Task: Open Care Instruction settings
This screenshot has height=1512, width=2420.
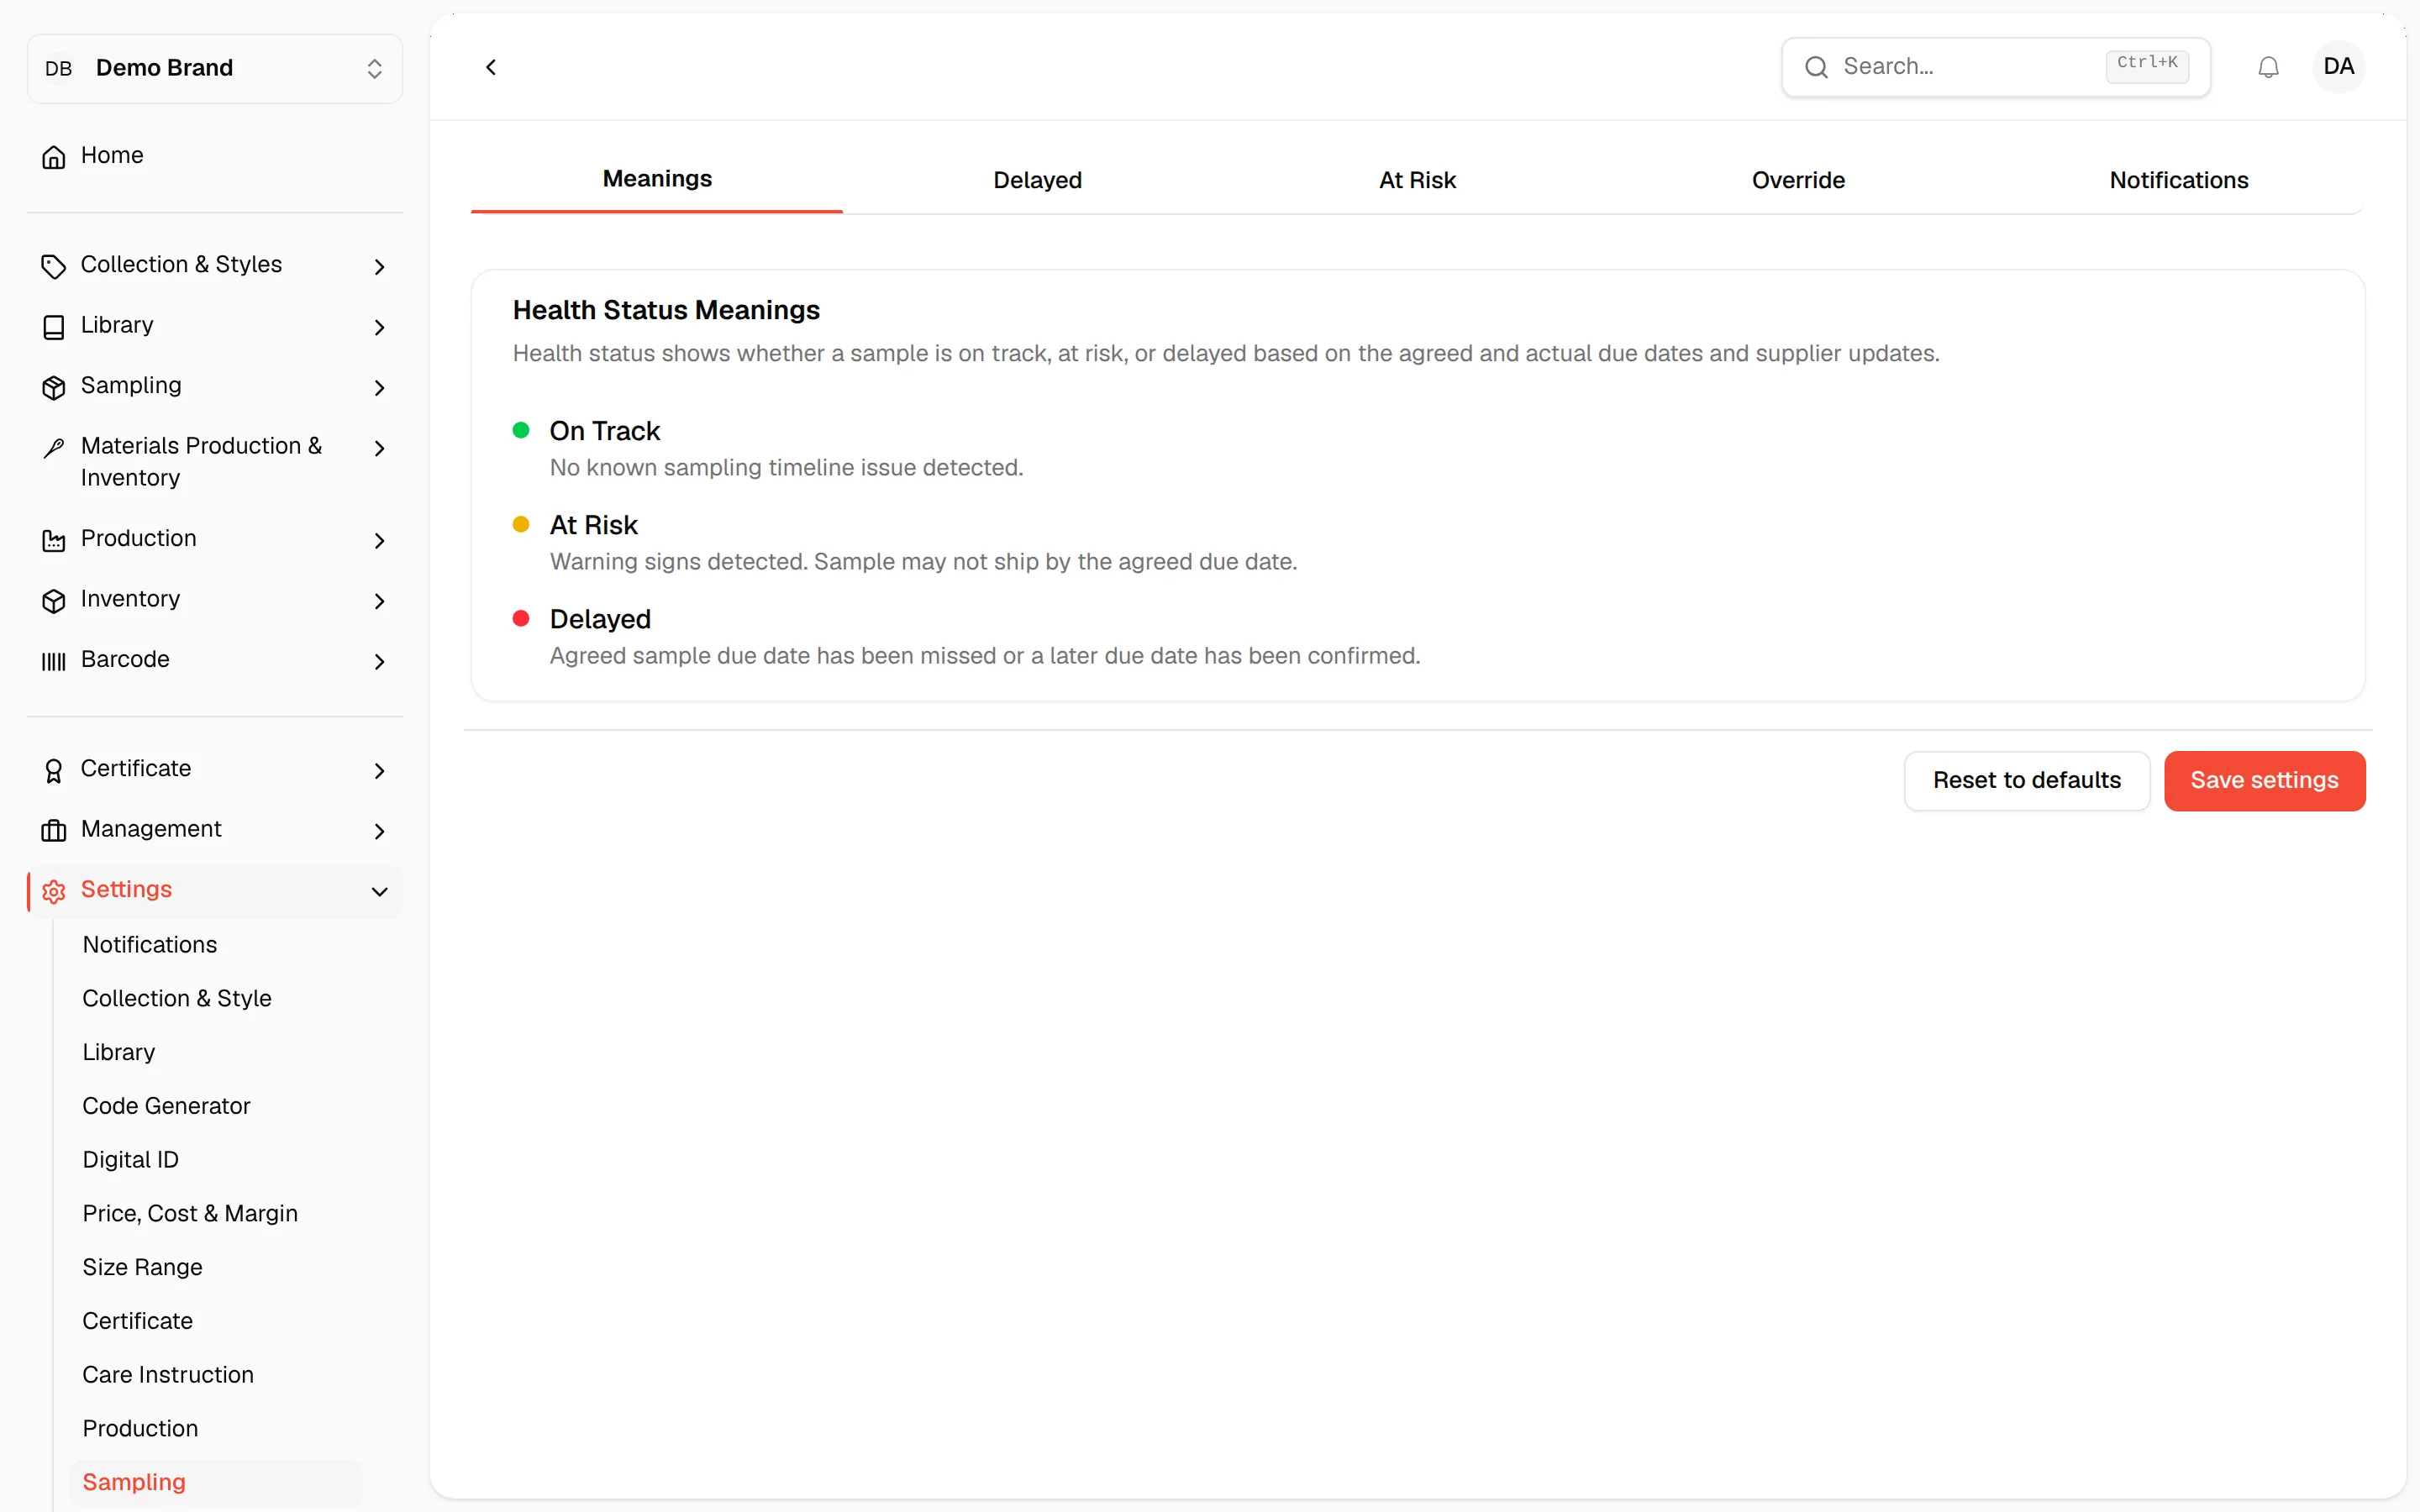Action: point(168,1374)
